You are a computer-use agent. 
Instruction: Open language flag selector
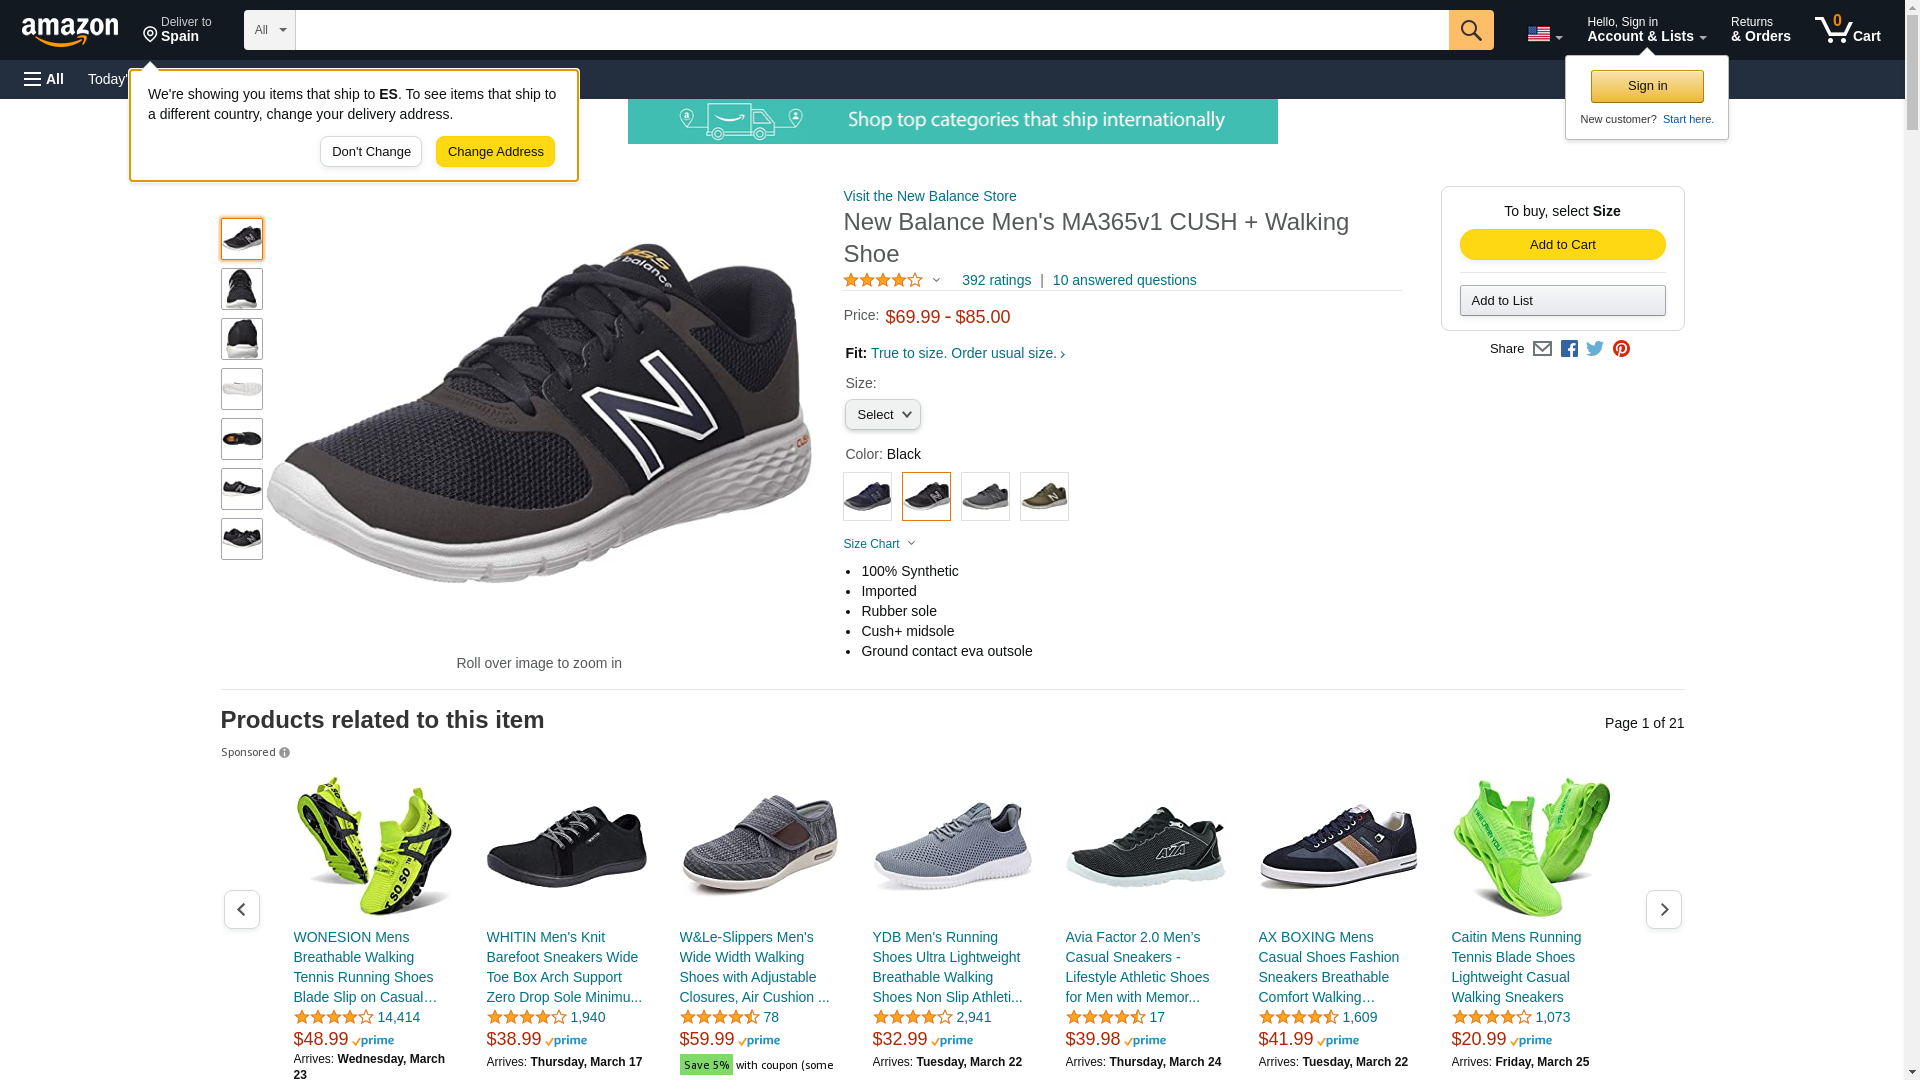click(1544, 34)
